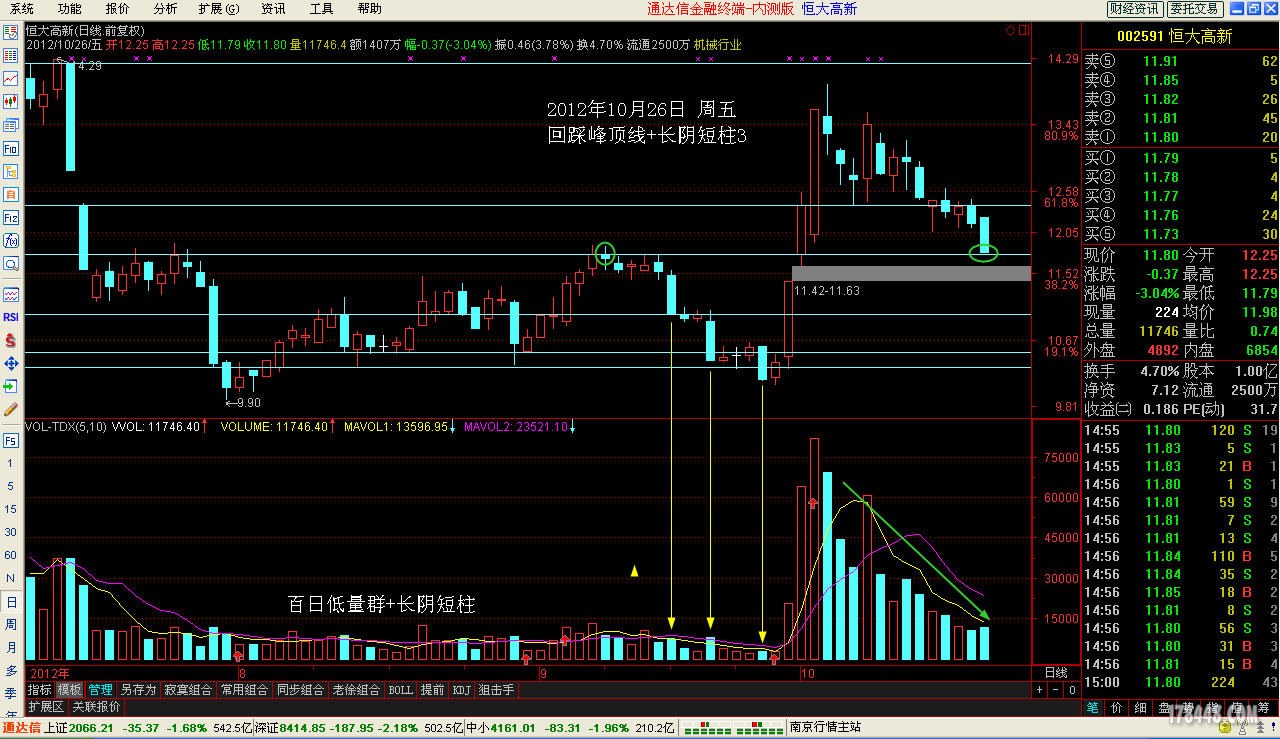Open the 系统 menu
Image resolution: width=1280 pixels, height=739 pixels.
[21, 9]
